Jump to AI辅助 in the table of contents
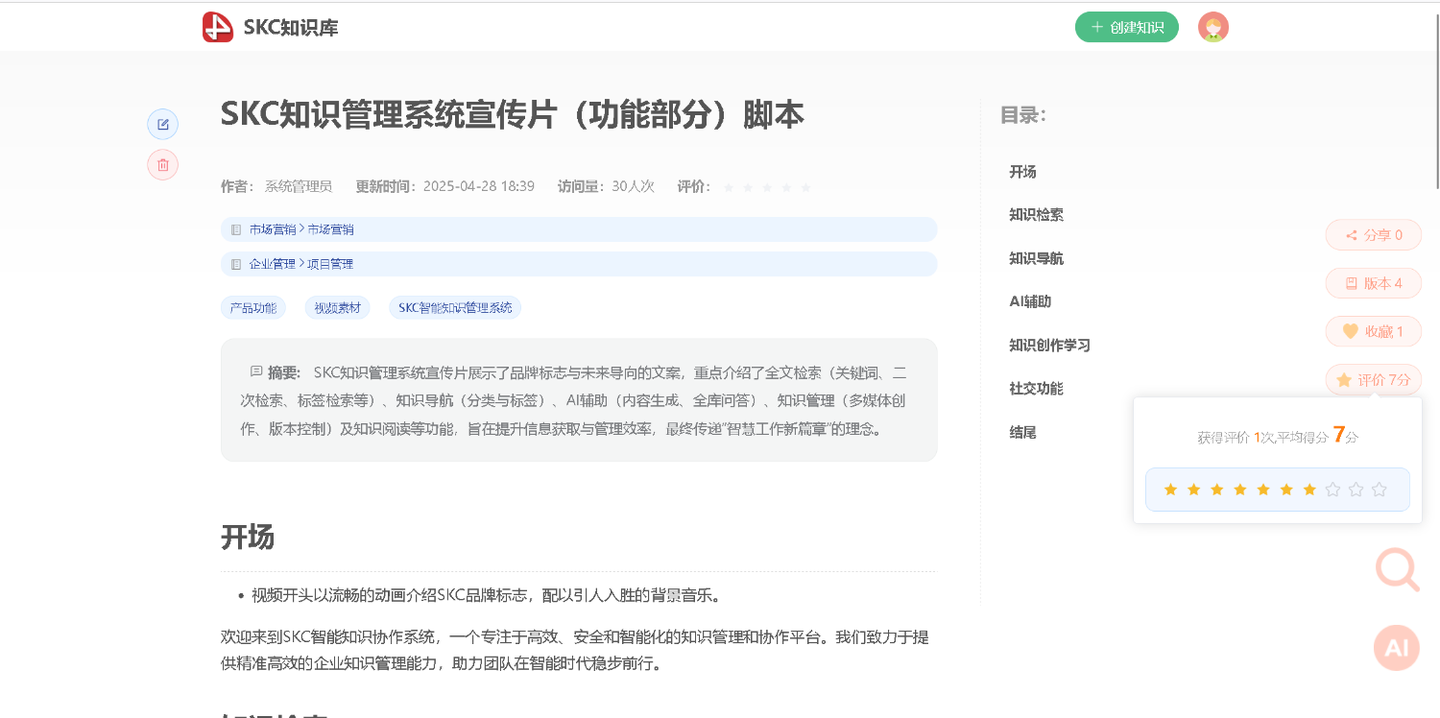1440x718 pixels. point(1030,301)
